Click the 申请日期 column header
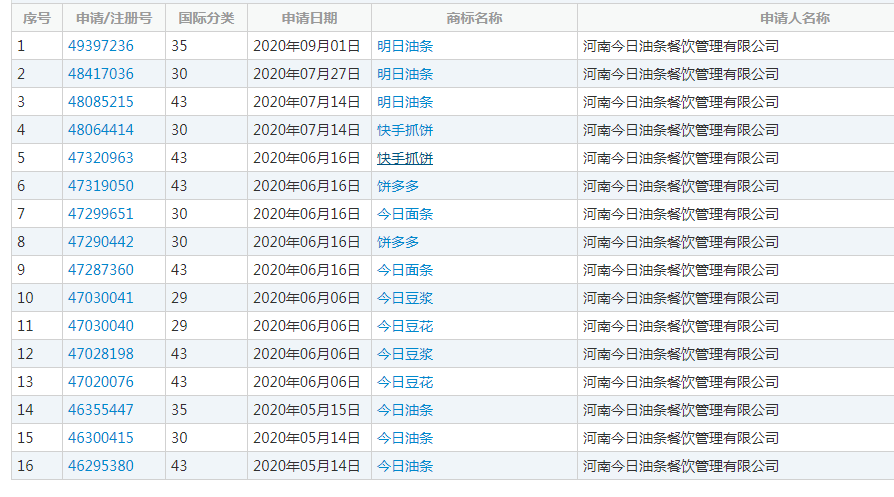This screenshot has height=497, width=894. (x=310, y=18)
